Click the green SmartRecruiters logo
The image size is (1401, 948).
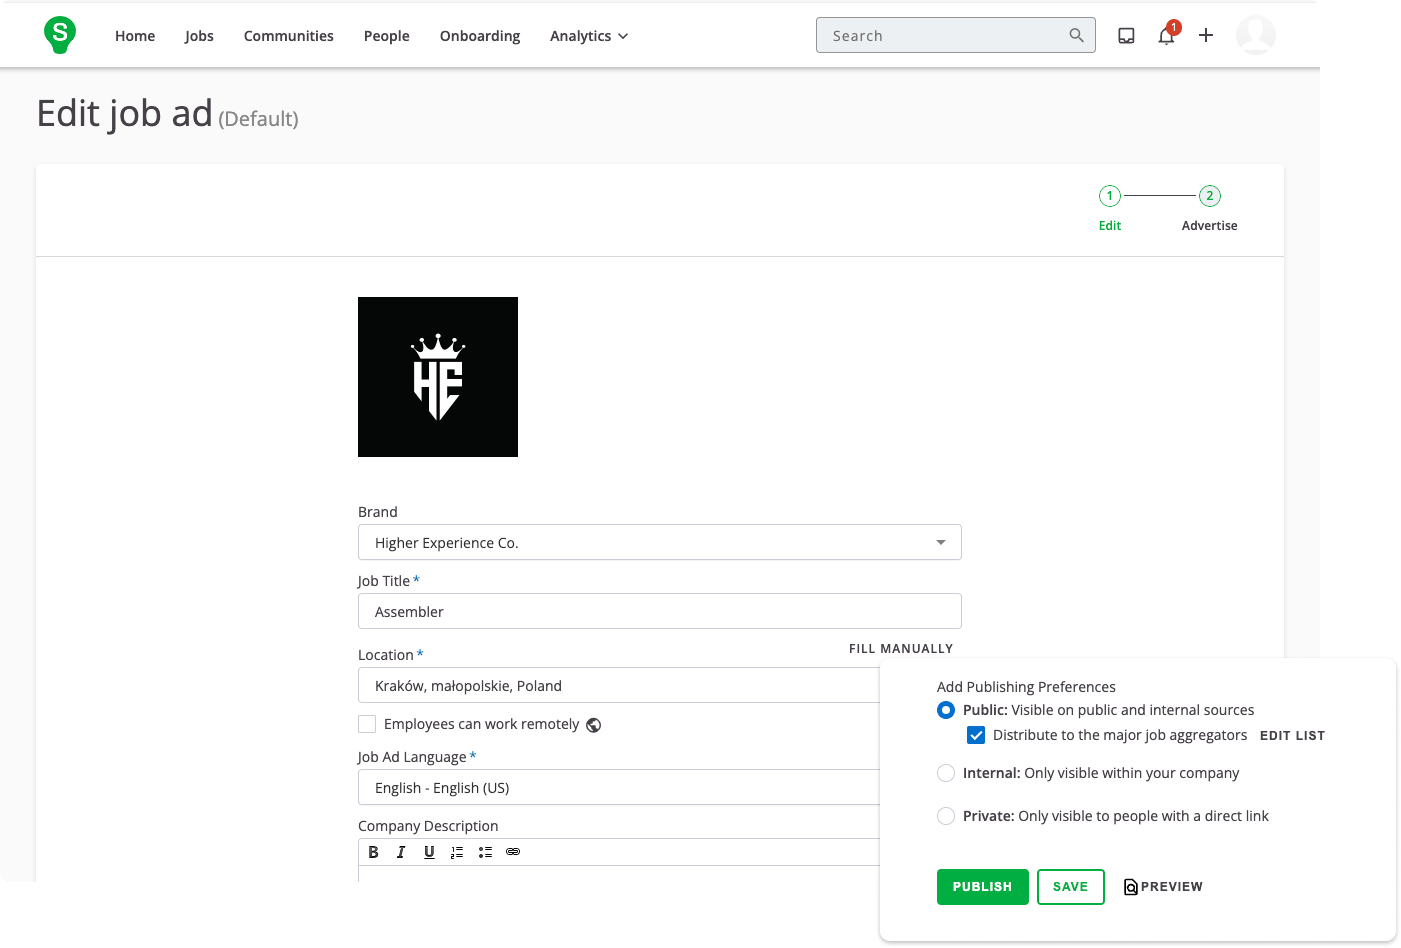point(60,35)
